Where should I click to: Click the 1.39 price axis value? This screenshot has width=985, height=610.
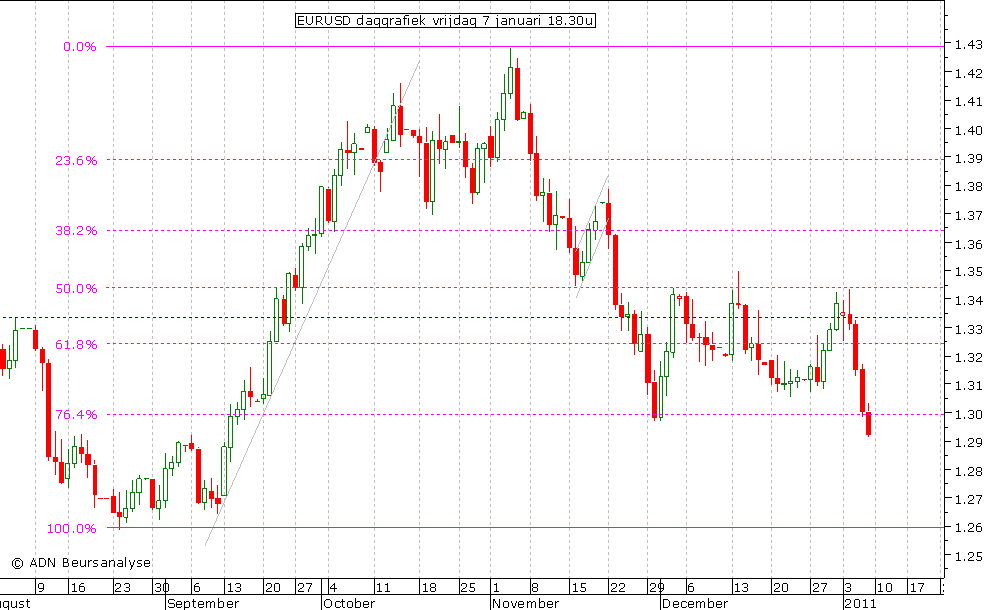tap(968, 159)
